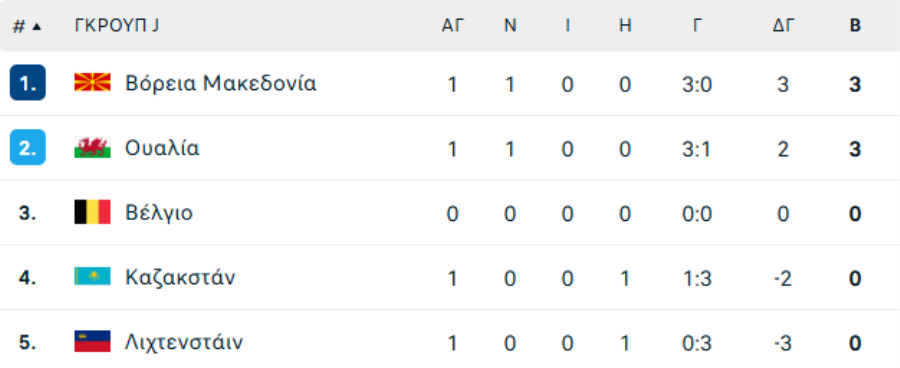Image resolution: width=900 pixels, height=368 pixels.
Task: Sort by ΔΓ goal difference header
Action: pyautogui.click(x=783, y=26)
